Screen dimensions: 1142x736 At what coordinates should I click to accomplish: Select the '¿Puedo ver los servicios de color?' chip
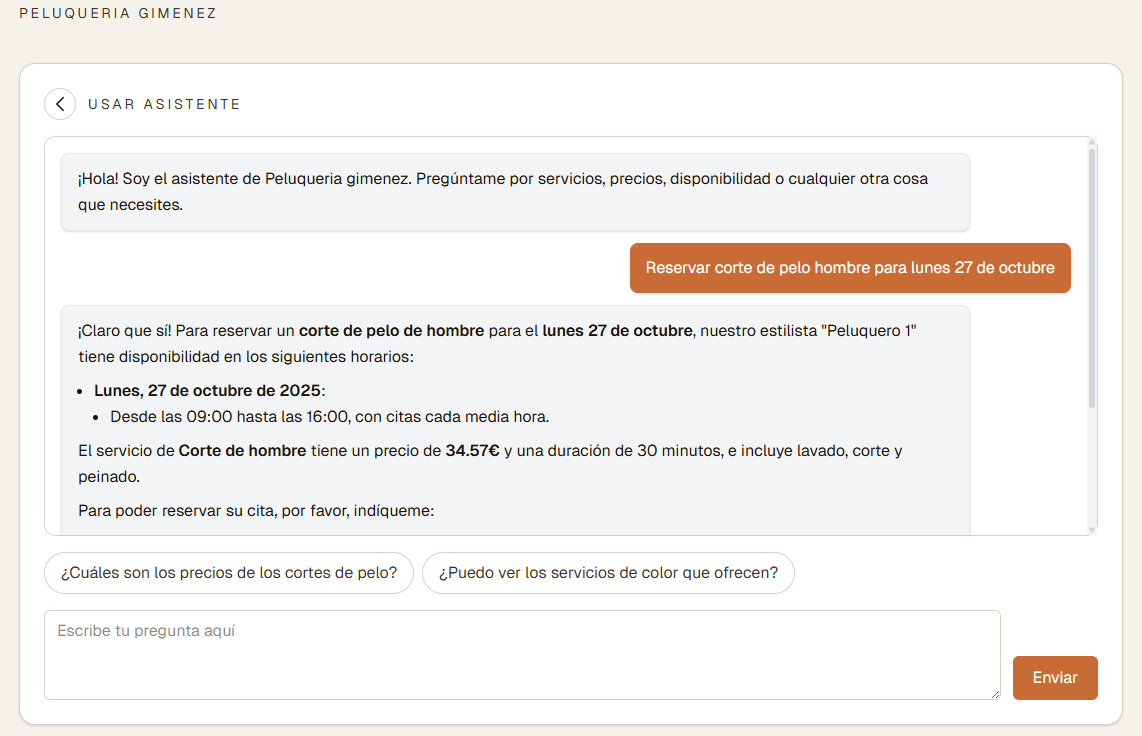(608, 573)
